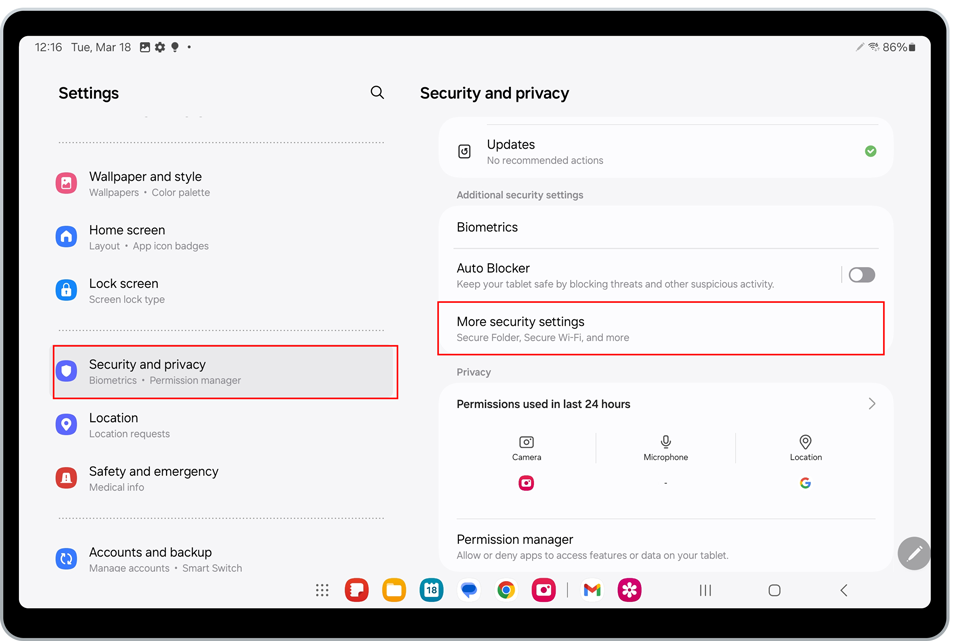This screenshot has height=641, width=955.
Task: Launch the Calendar app from taskbar
Action: pyautogui.click(x=431, y=590)
